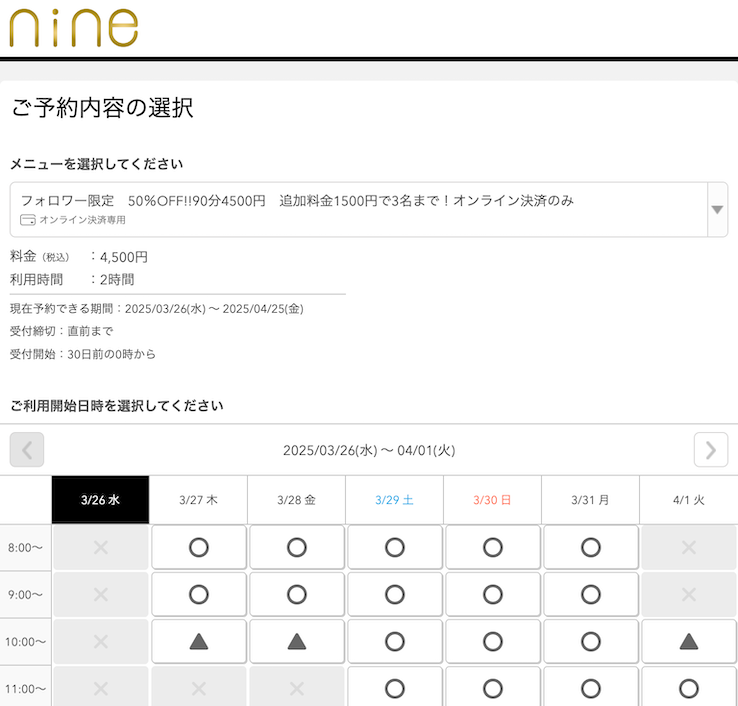
Task: Book 8:00 slot on 3/27 Thursday
Action: [198, 547]
